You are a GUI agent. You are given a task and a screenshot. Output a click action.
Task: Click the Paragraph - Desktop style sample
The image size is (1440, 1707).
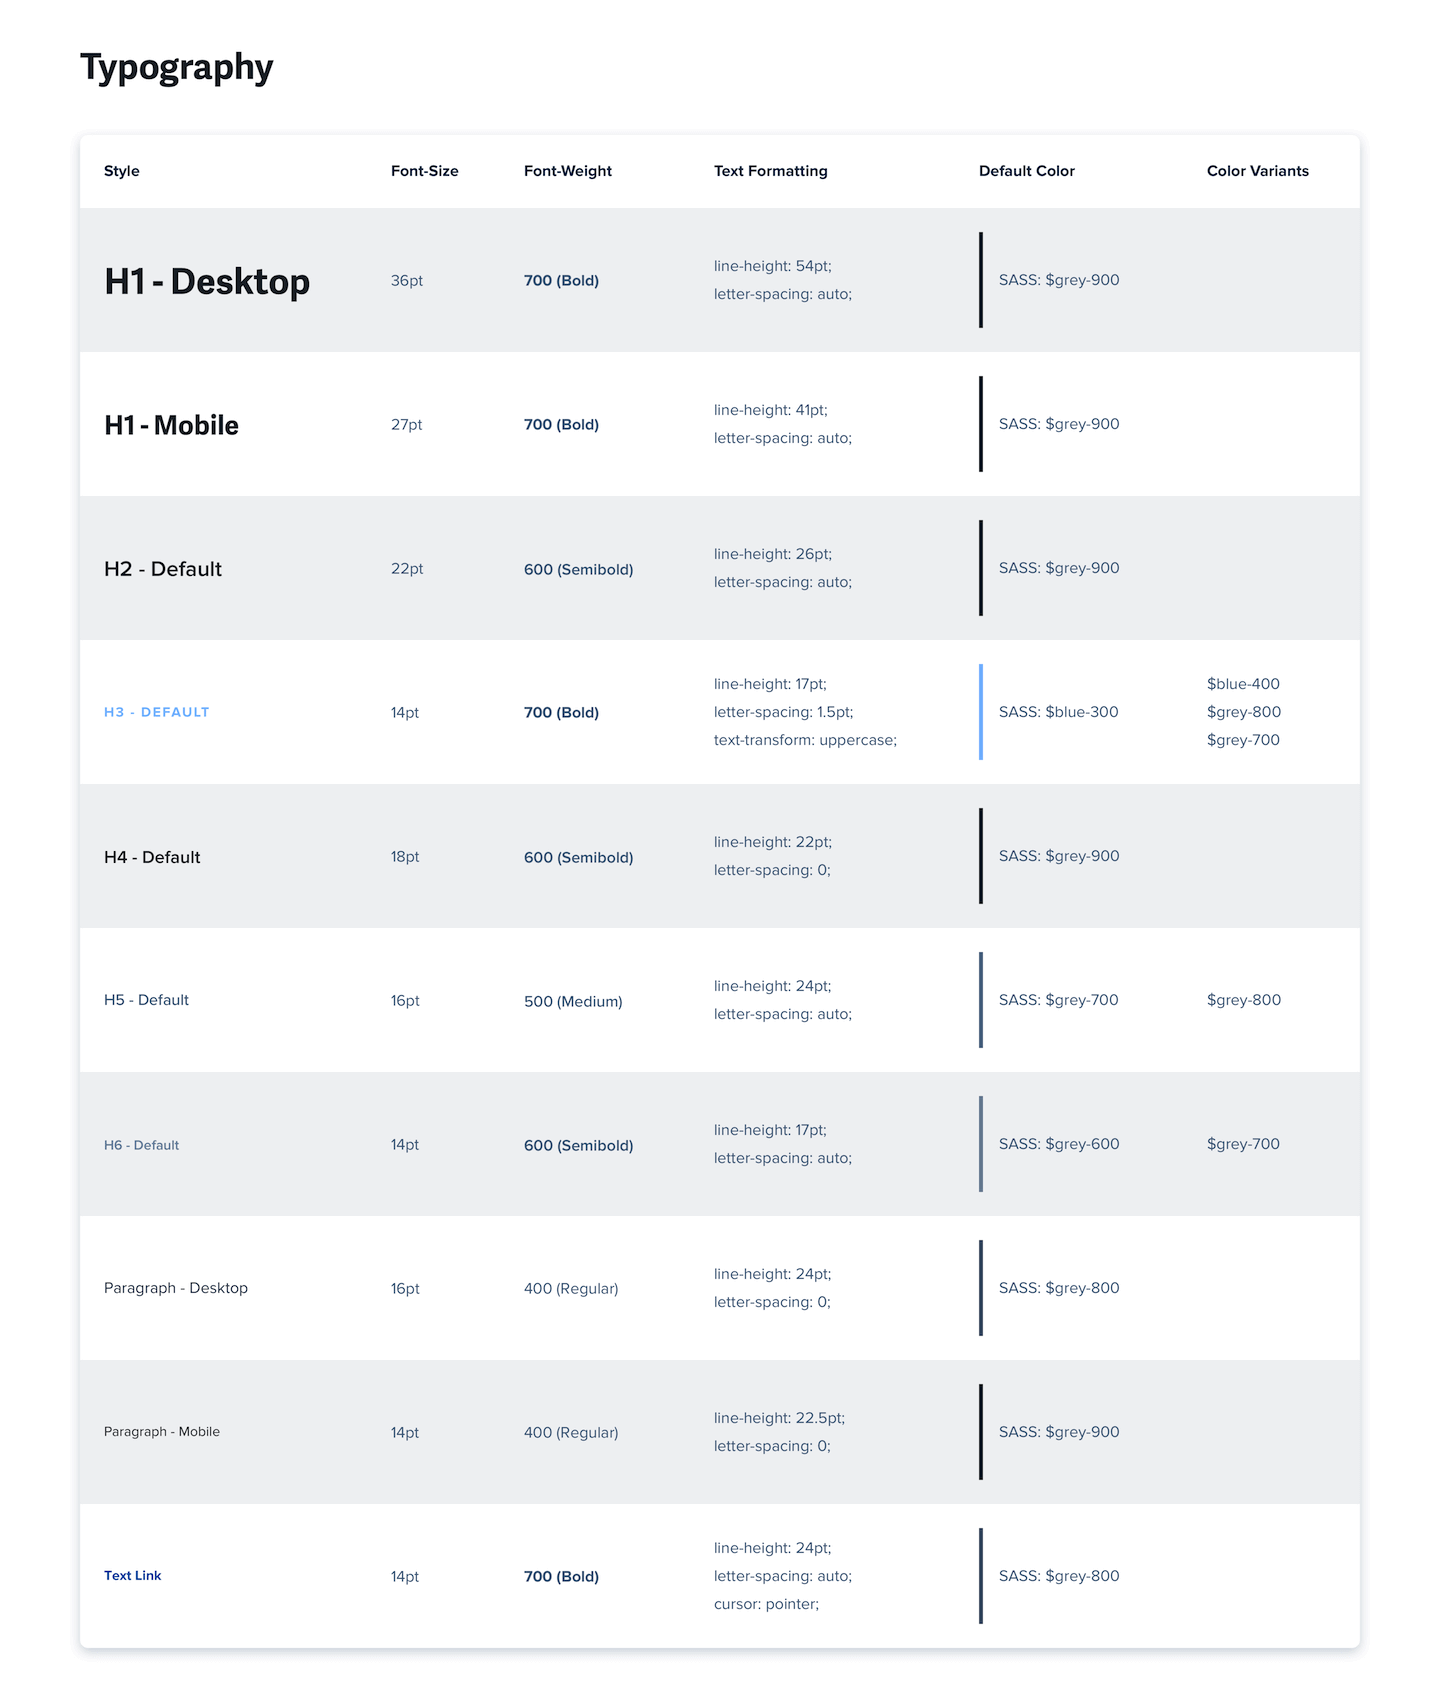pos(176,1288)
